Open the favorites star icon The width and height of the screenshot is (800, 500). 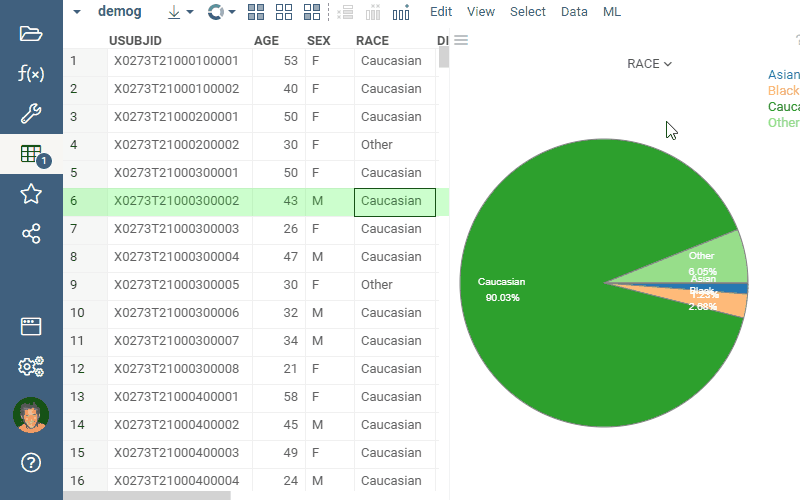click(31, 194)
